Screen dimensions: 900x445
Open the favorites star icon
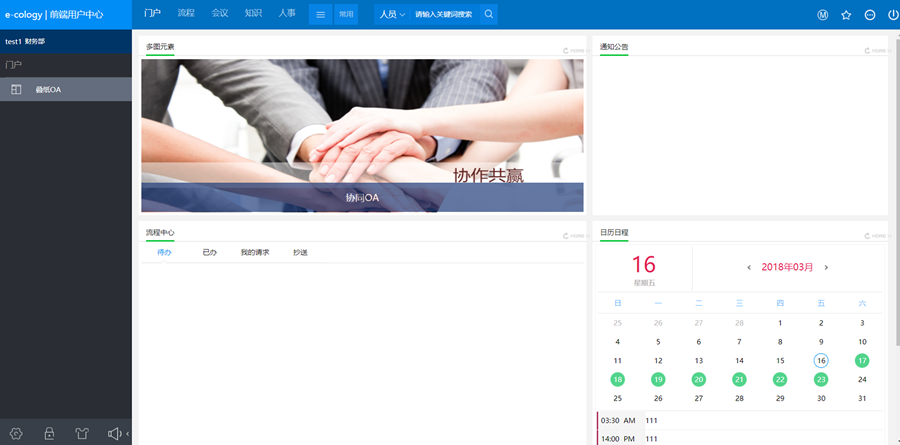(x=846, y=15)
